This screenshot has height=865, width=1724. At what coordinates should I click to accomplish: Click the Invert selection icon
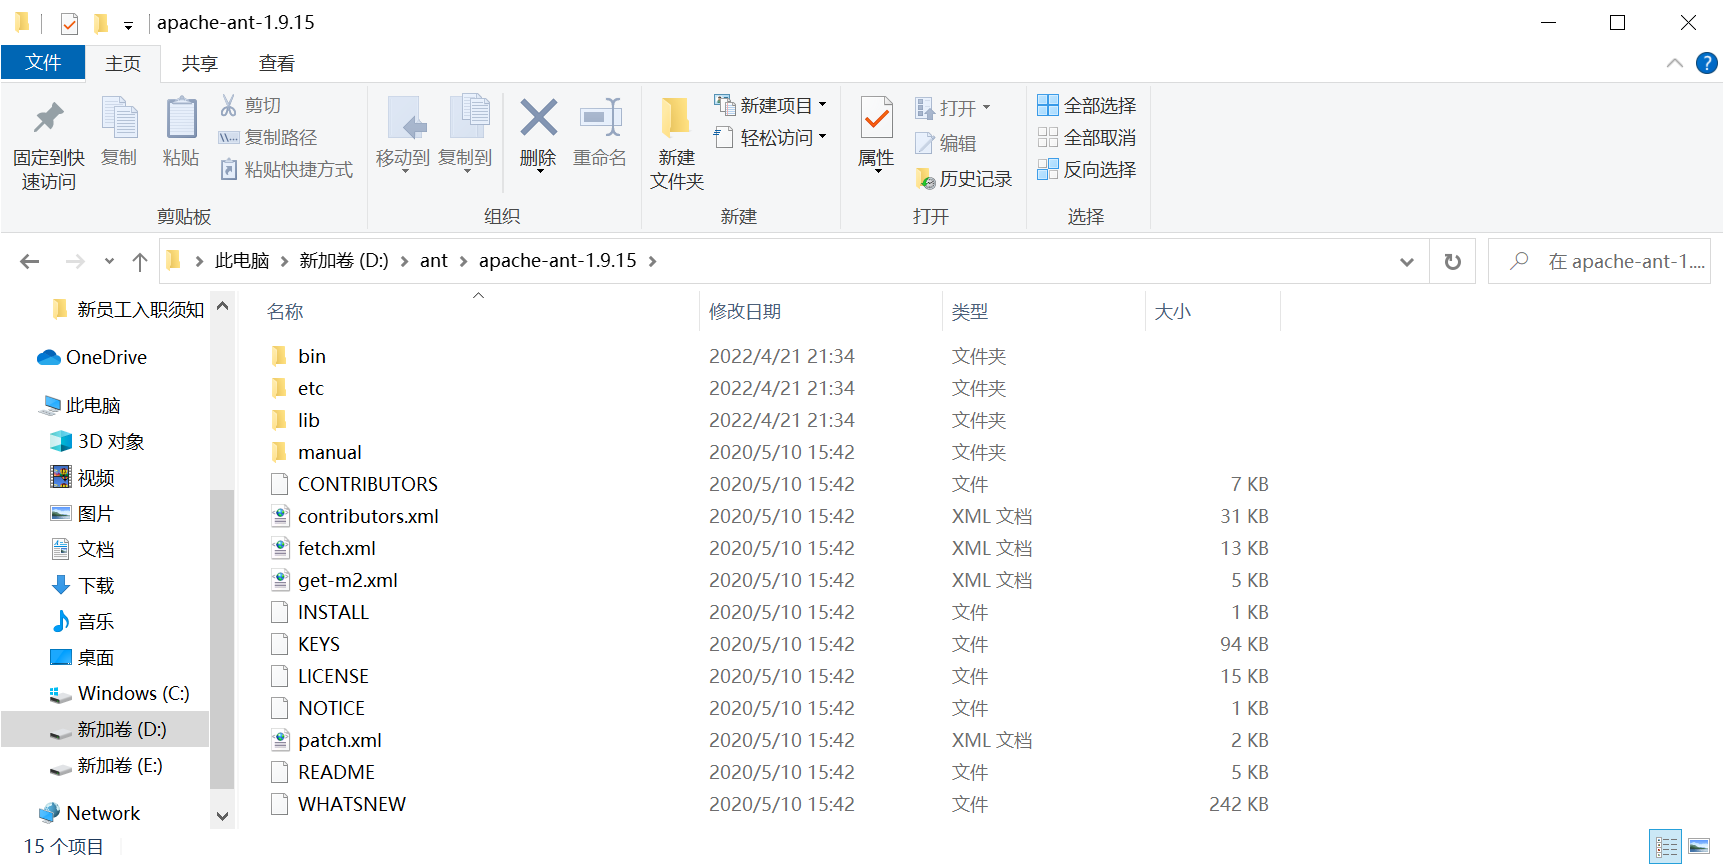click(1048, 169)
